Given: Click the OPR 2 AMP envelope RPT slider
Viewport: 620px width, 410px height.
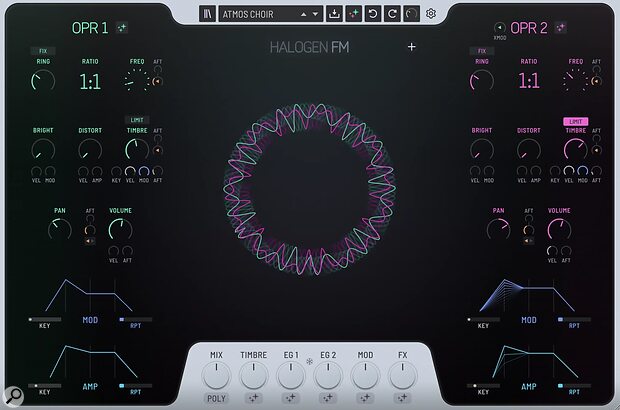Looking at the screenshot, I should (x=574, y=385).
